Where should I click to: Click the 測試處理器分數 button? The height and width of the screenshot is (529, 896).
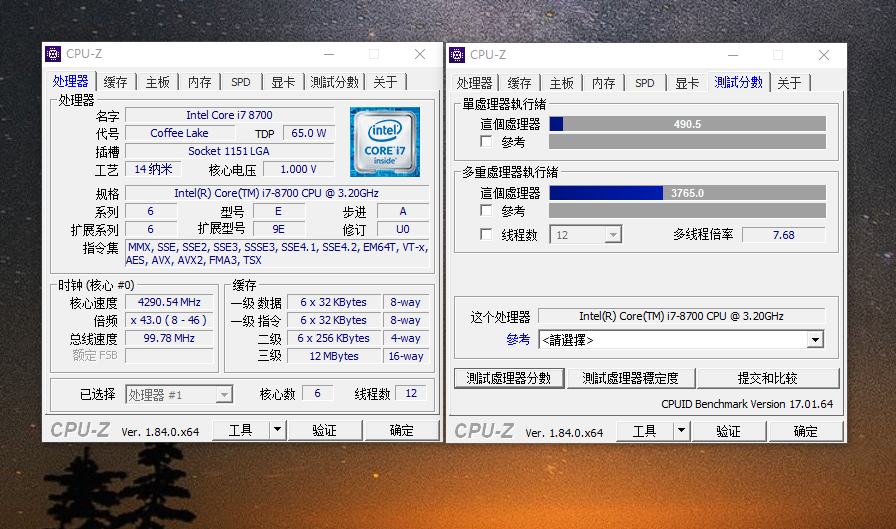[x=509, y=378]
